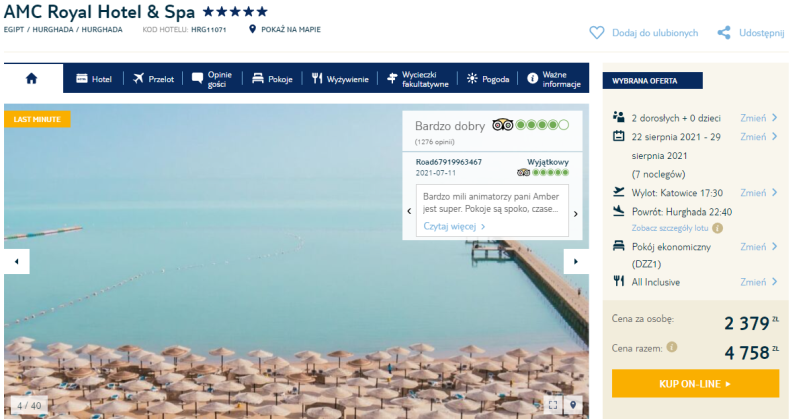Click the (1276 opinii) review count

pyautogui.click(x=434, y=142)
